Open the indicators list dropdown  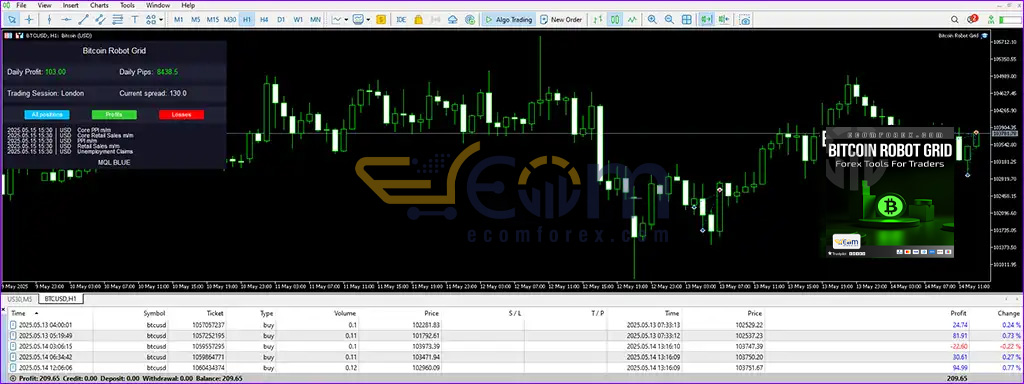point(346,20)
